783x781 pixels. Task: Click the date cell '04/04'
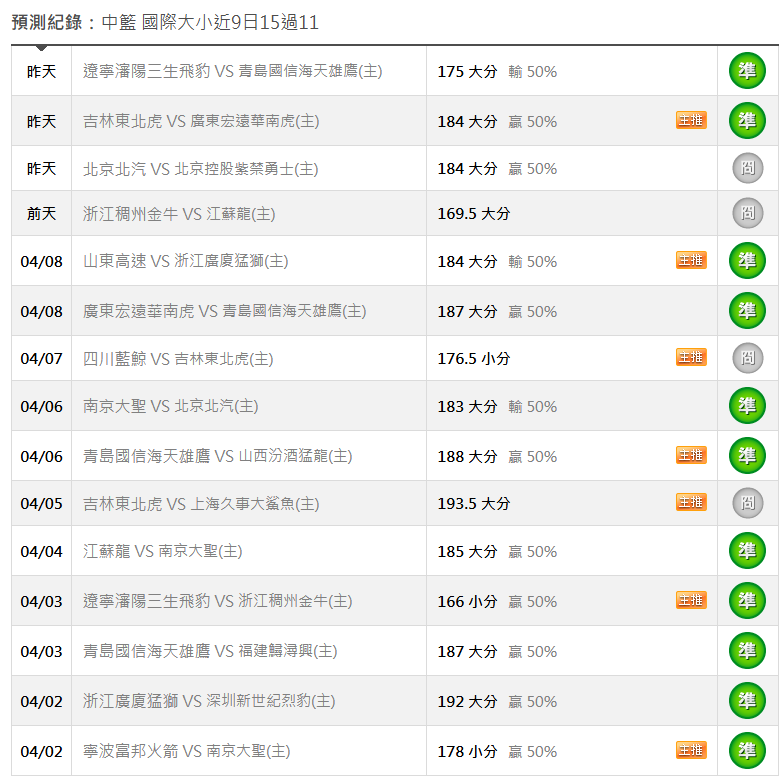point(41,551)
